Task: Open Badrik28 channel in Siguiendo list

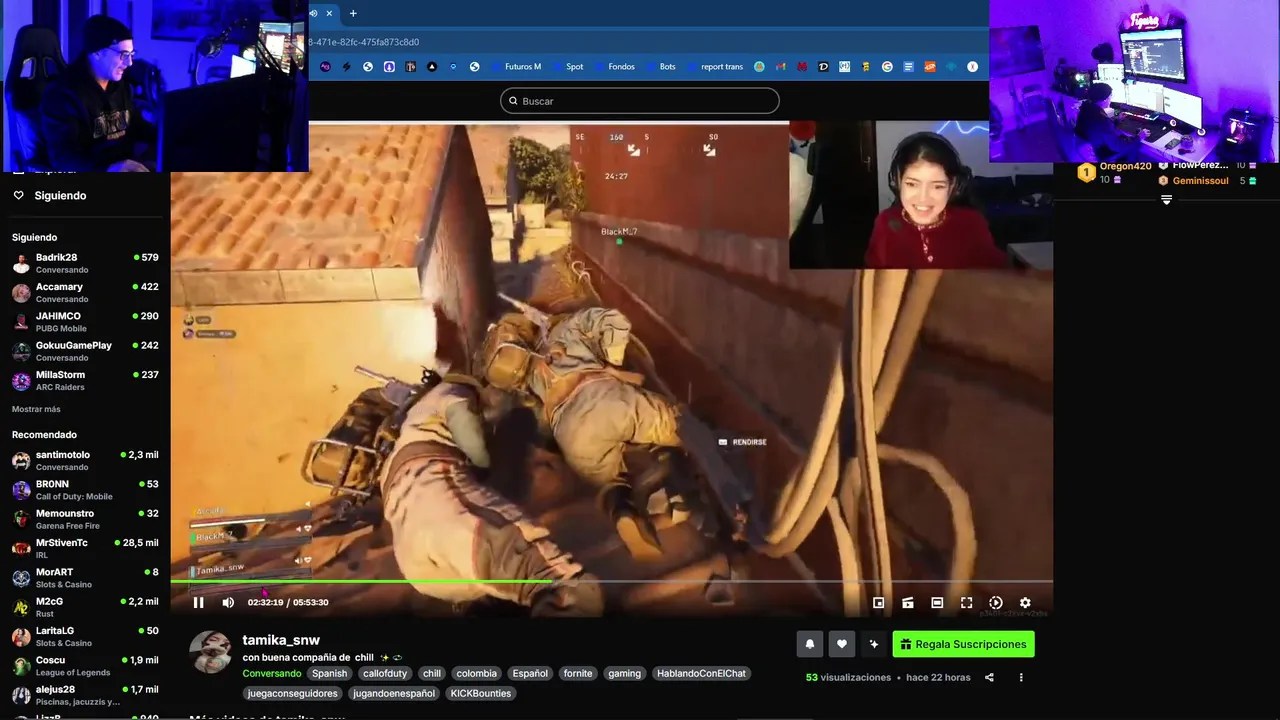Action: [x=85, y=263]
